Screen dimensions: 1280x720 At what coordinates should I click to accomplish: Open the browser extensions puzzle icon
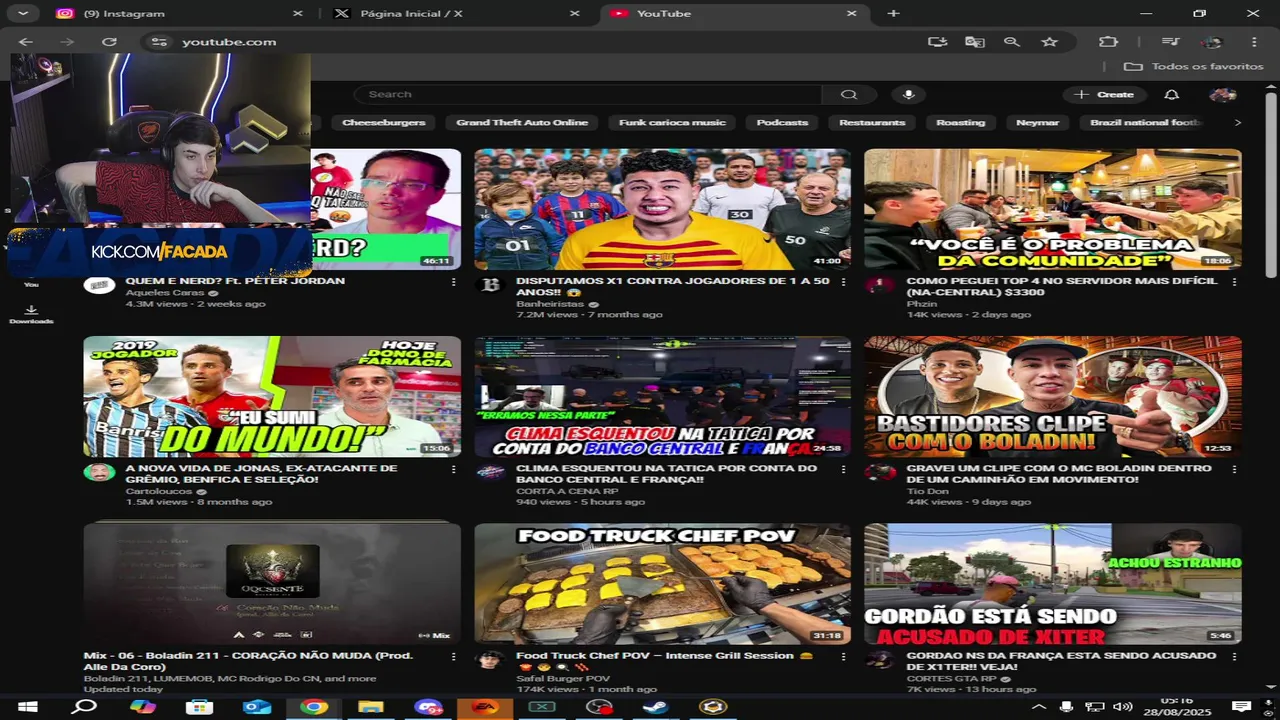point(1107,42)
